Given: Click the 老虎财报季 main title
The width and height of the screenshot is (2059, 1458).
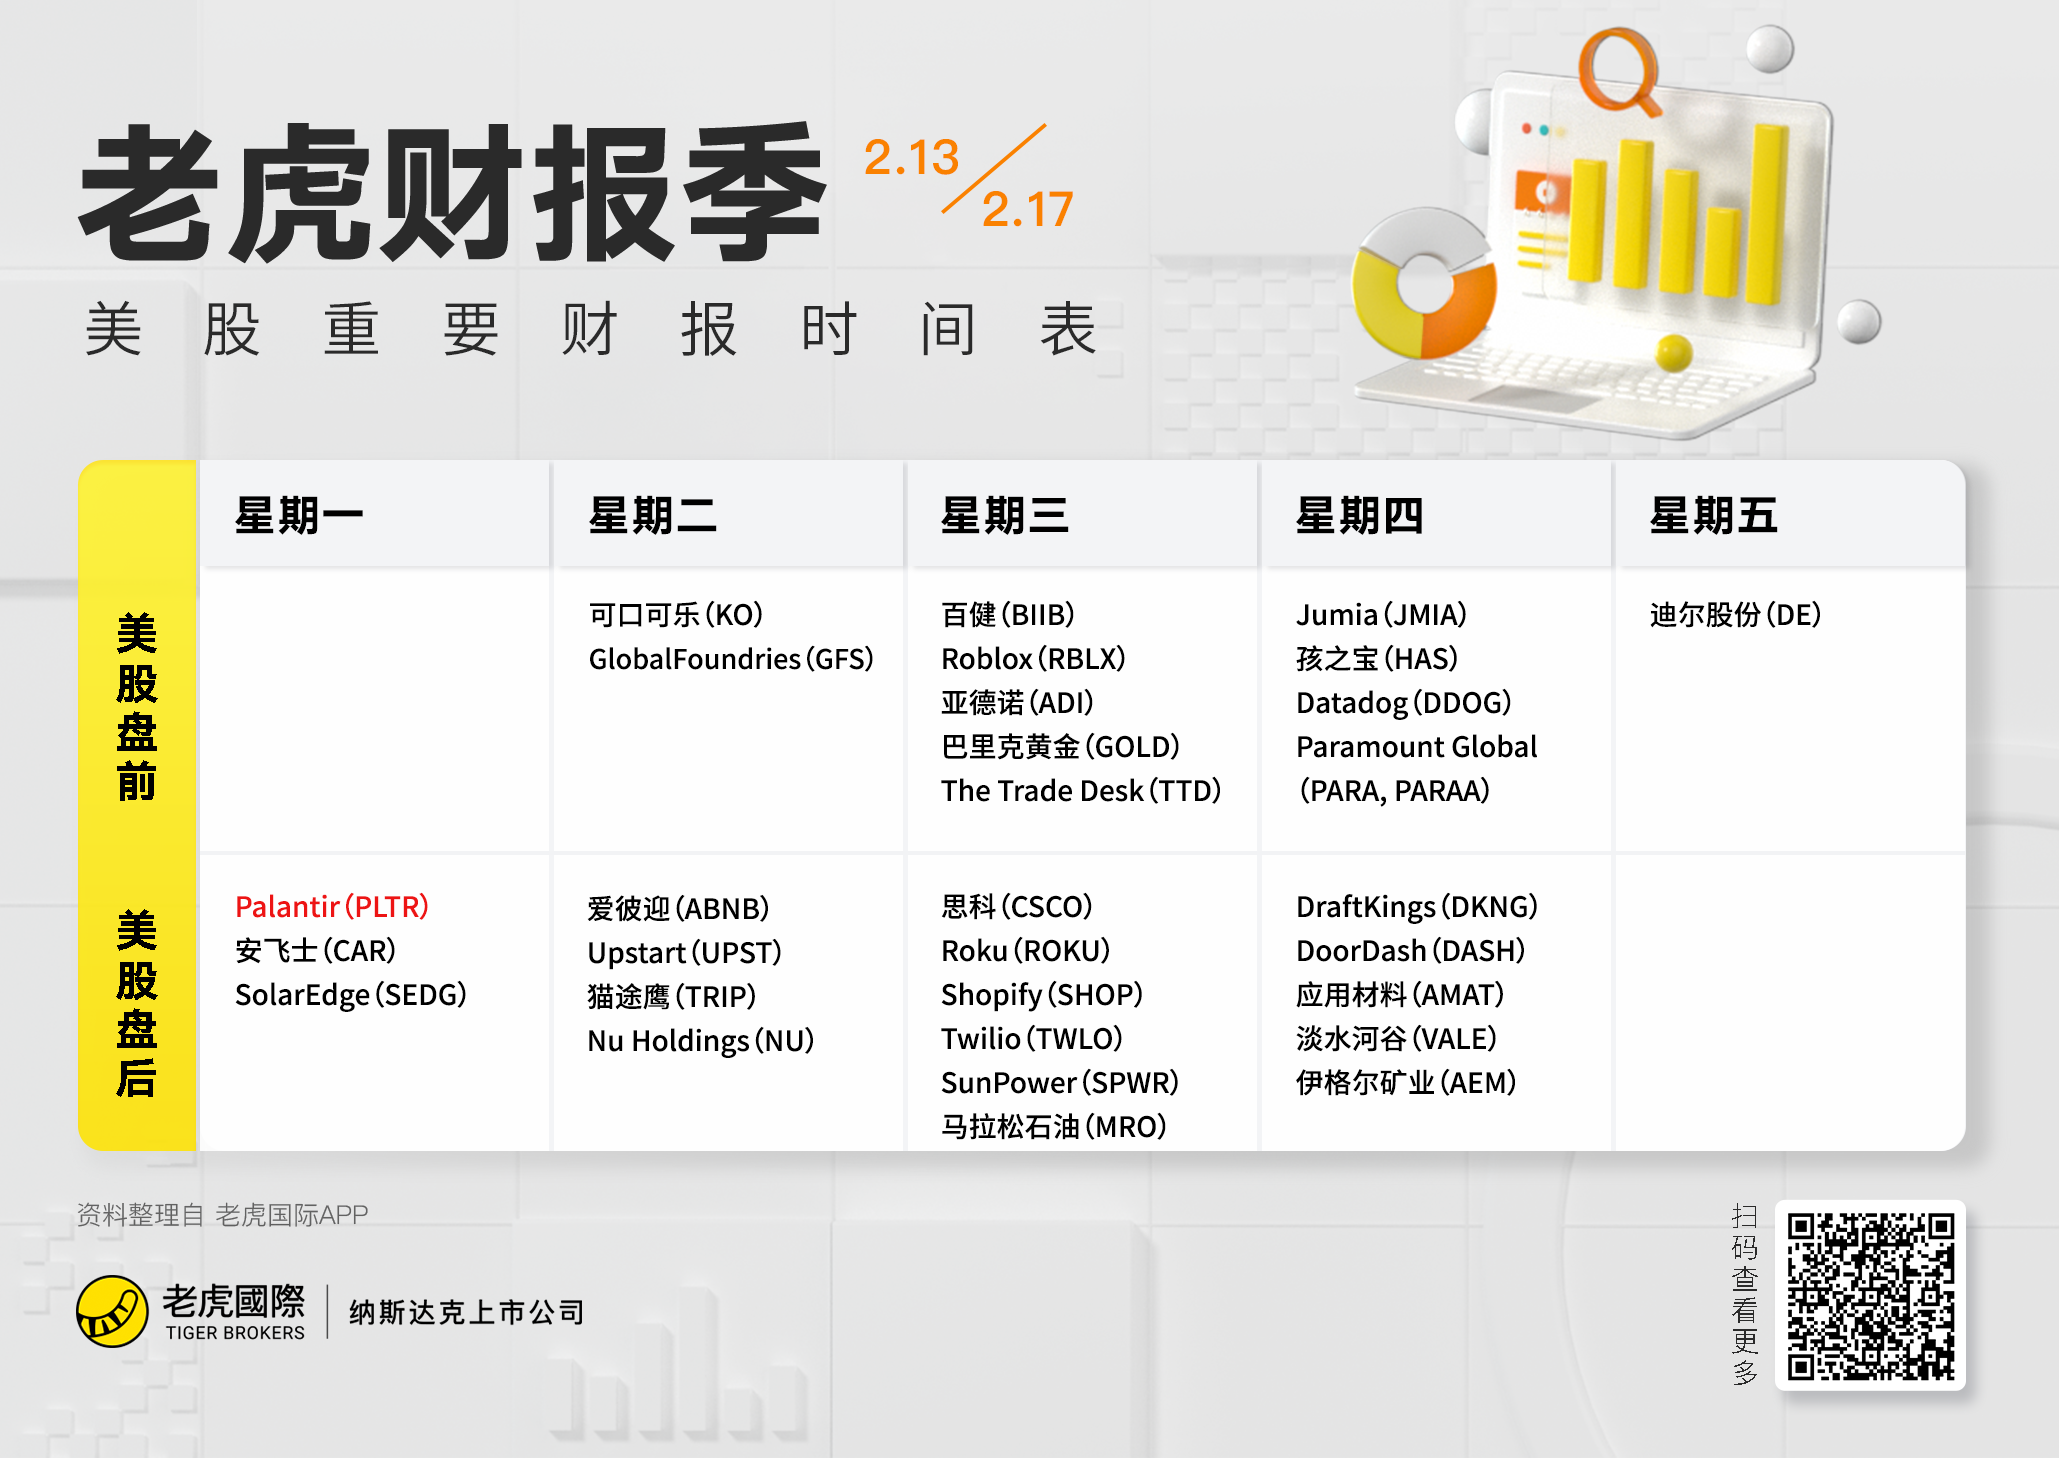Looking at the screenshot, I should pos(454,193).
